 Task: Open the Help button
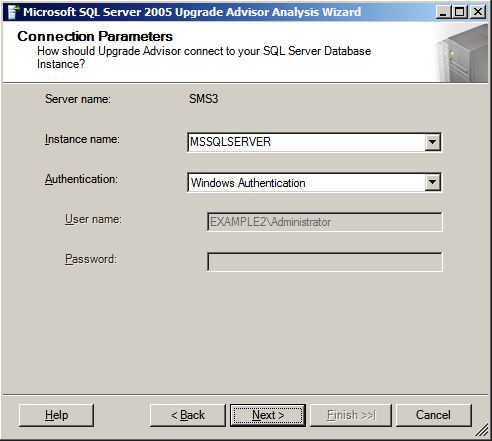[x=56, y=415]
